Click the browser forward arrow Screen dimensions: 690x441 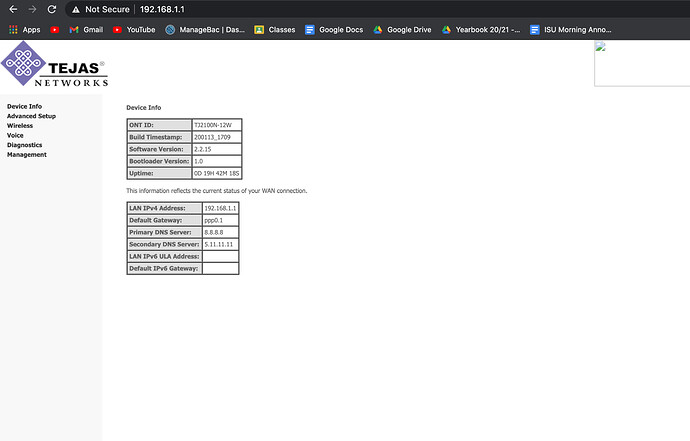32,9
